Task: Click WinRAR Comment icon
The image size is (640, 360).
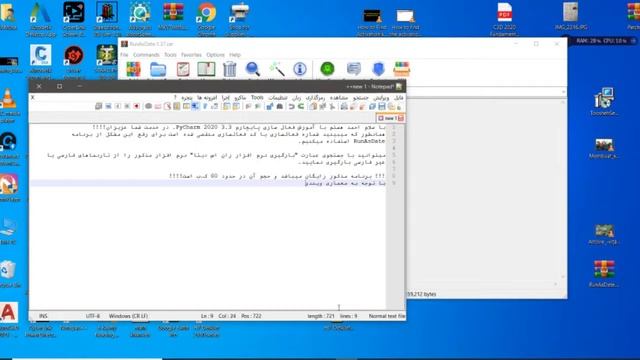Action: 353,69
